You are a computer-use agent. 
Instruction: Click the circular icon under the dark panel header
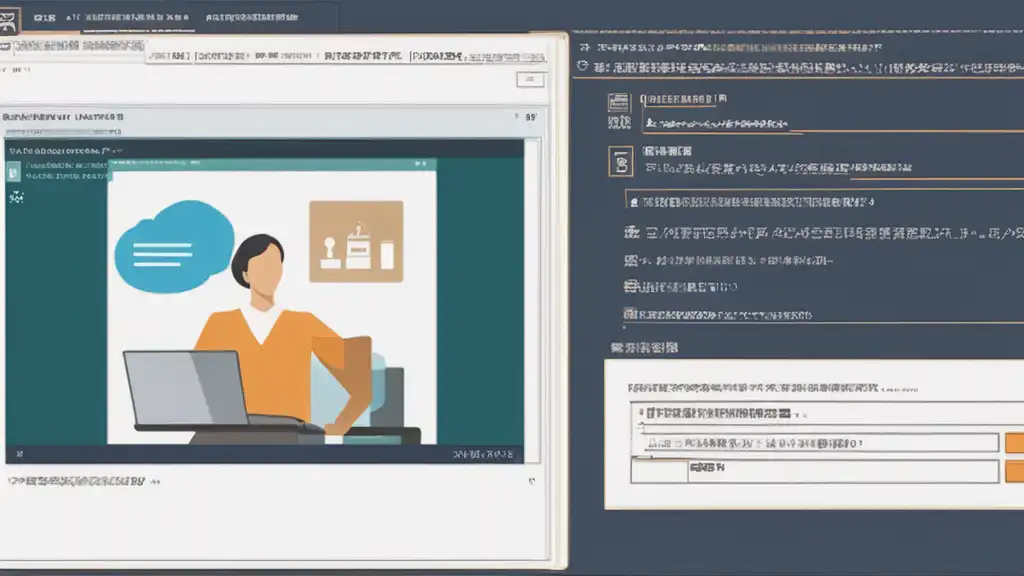[583, 66]
